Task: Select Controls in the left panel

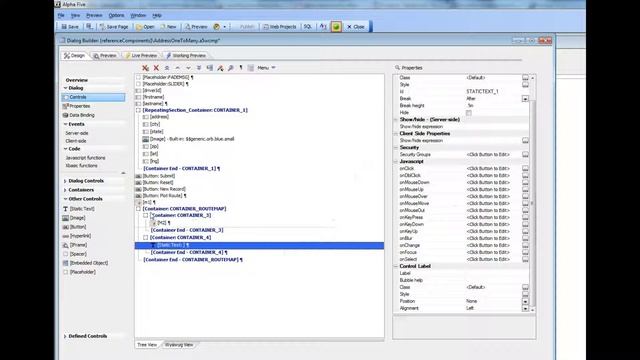Action: pos(93,97)
